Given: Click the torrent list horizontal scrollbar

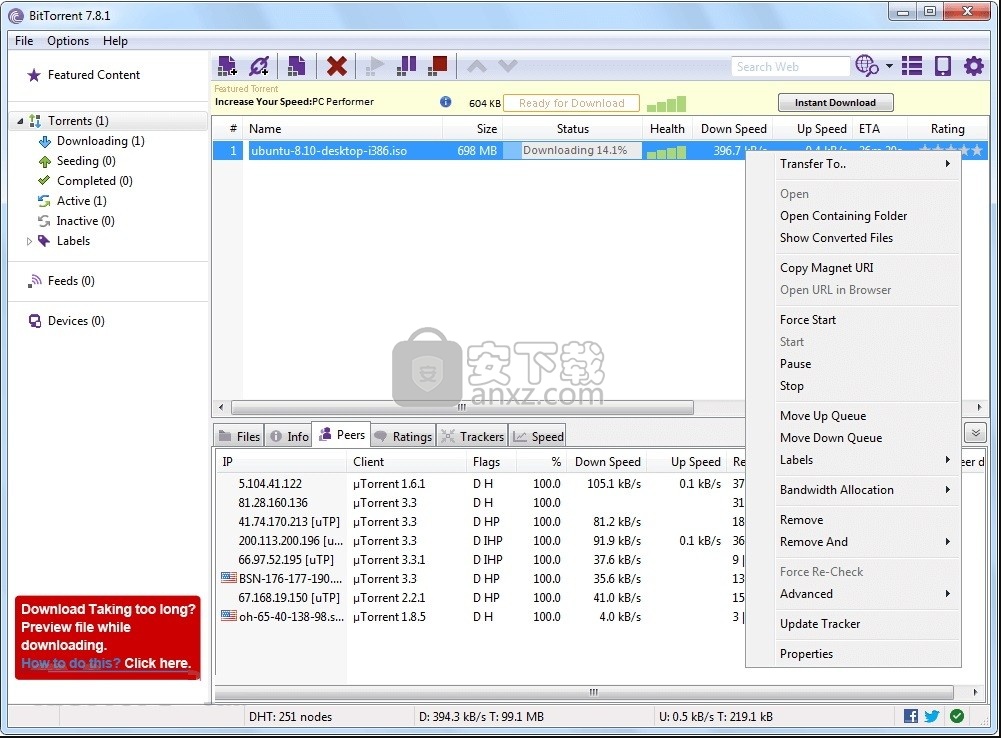Looking at the screenshot, I should coord(462,407).
